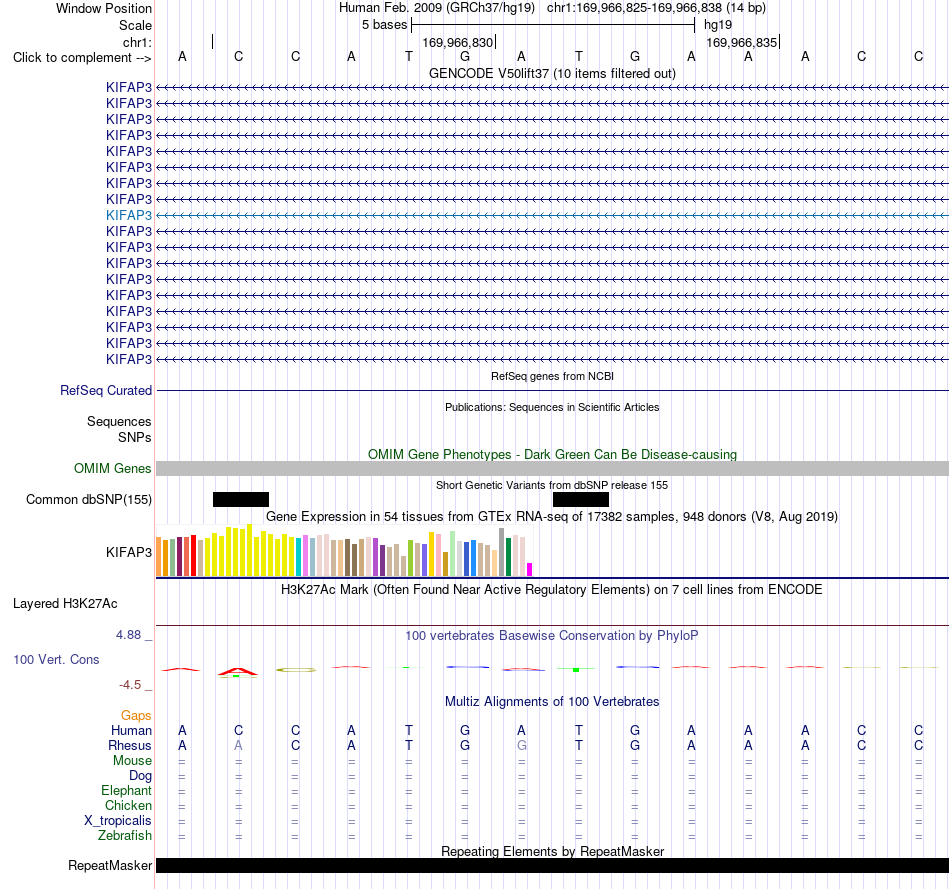Select the dbSNP variant block under base T
Viewport: 950px width, 889px height.
click(580, 499)
